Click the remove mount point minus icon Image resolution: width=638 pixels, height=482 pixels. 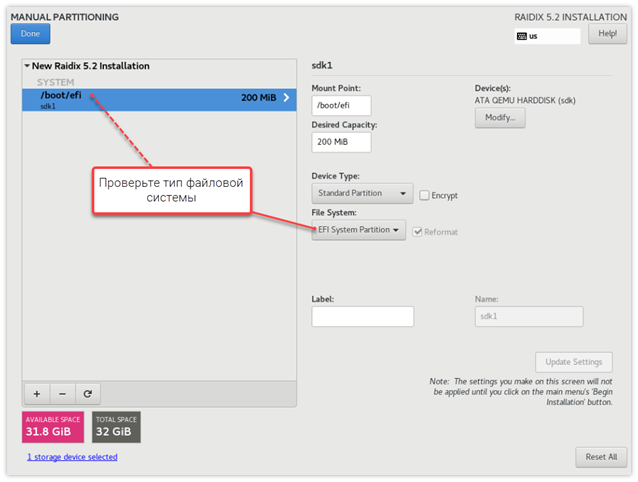[61, 393]
